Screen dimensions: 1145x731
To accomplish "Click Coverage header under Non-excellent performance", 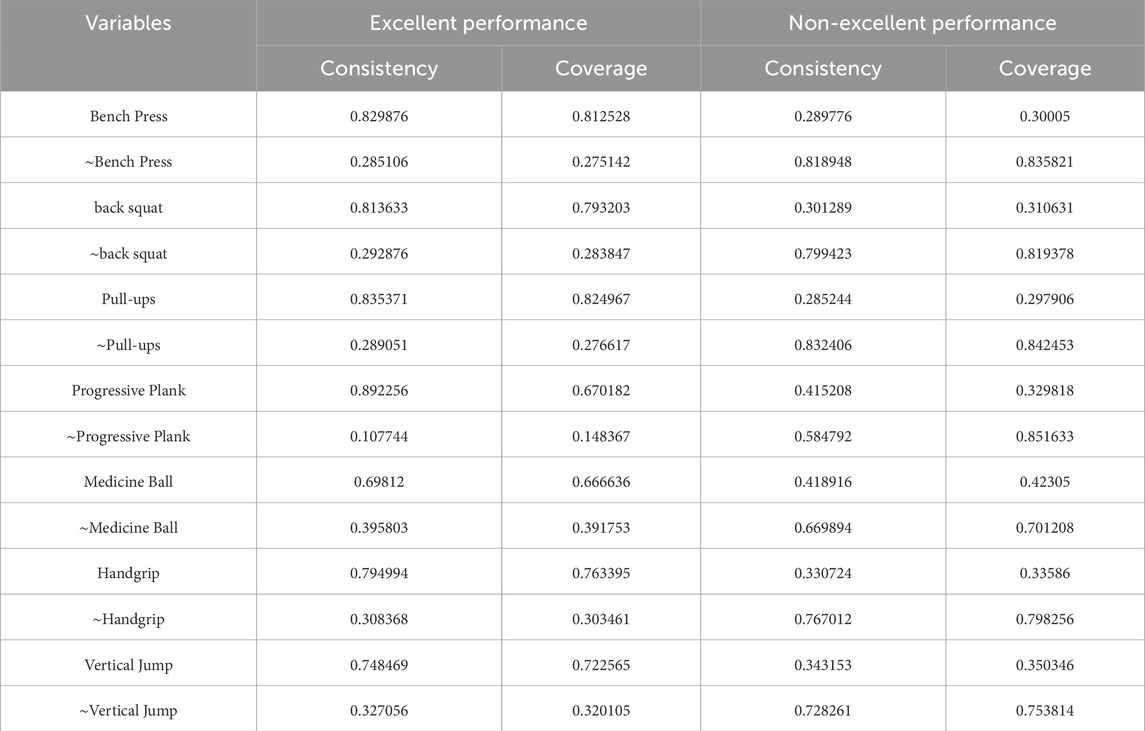I will click(x=1045, y=69).
